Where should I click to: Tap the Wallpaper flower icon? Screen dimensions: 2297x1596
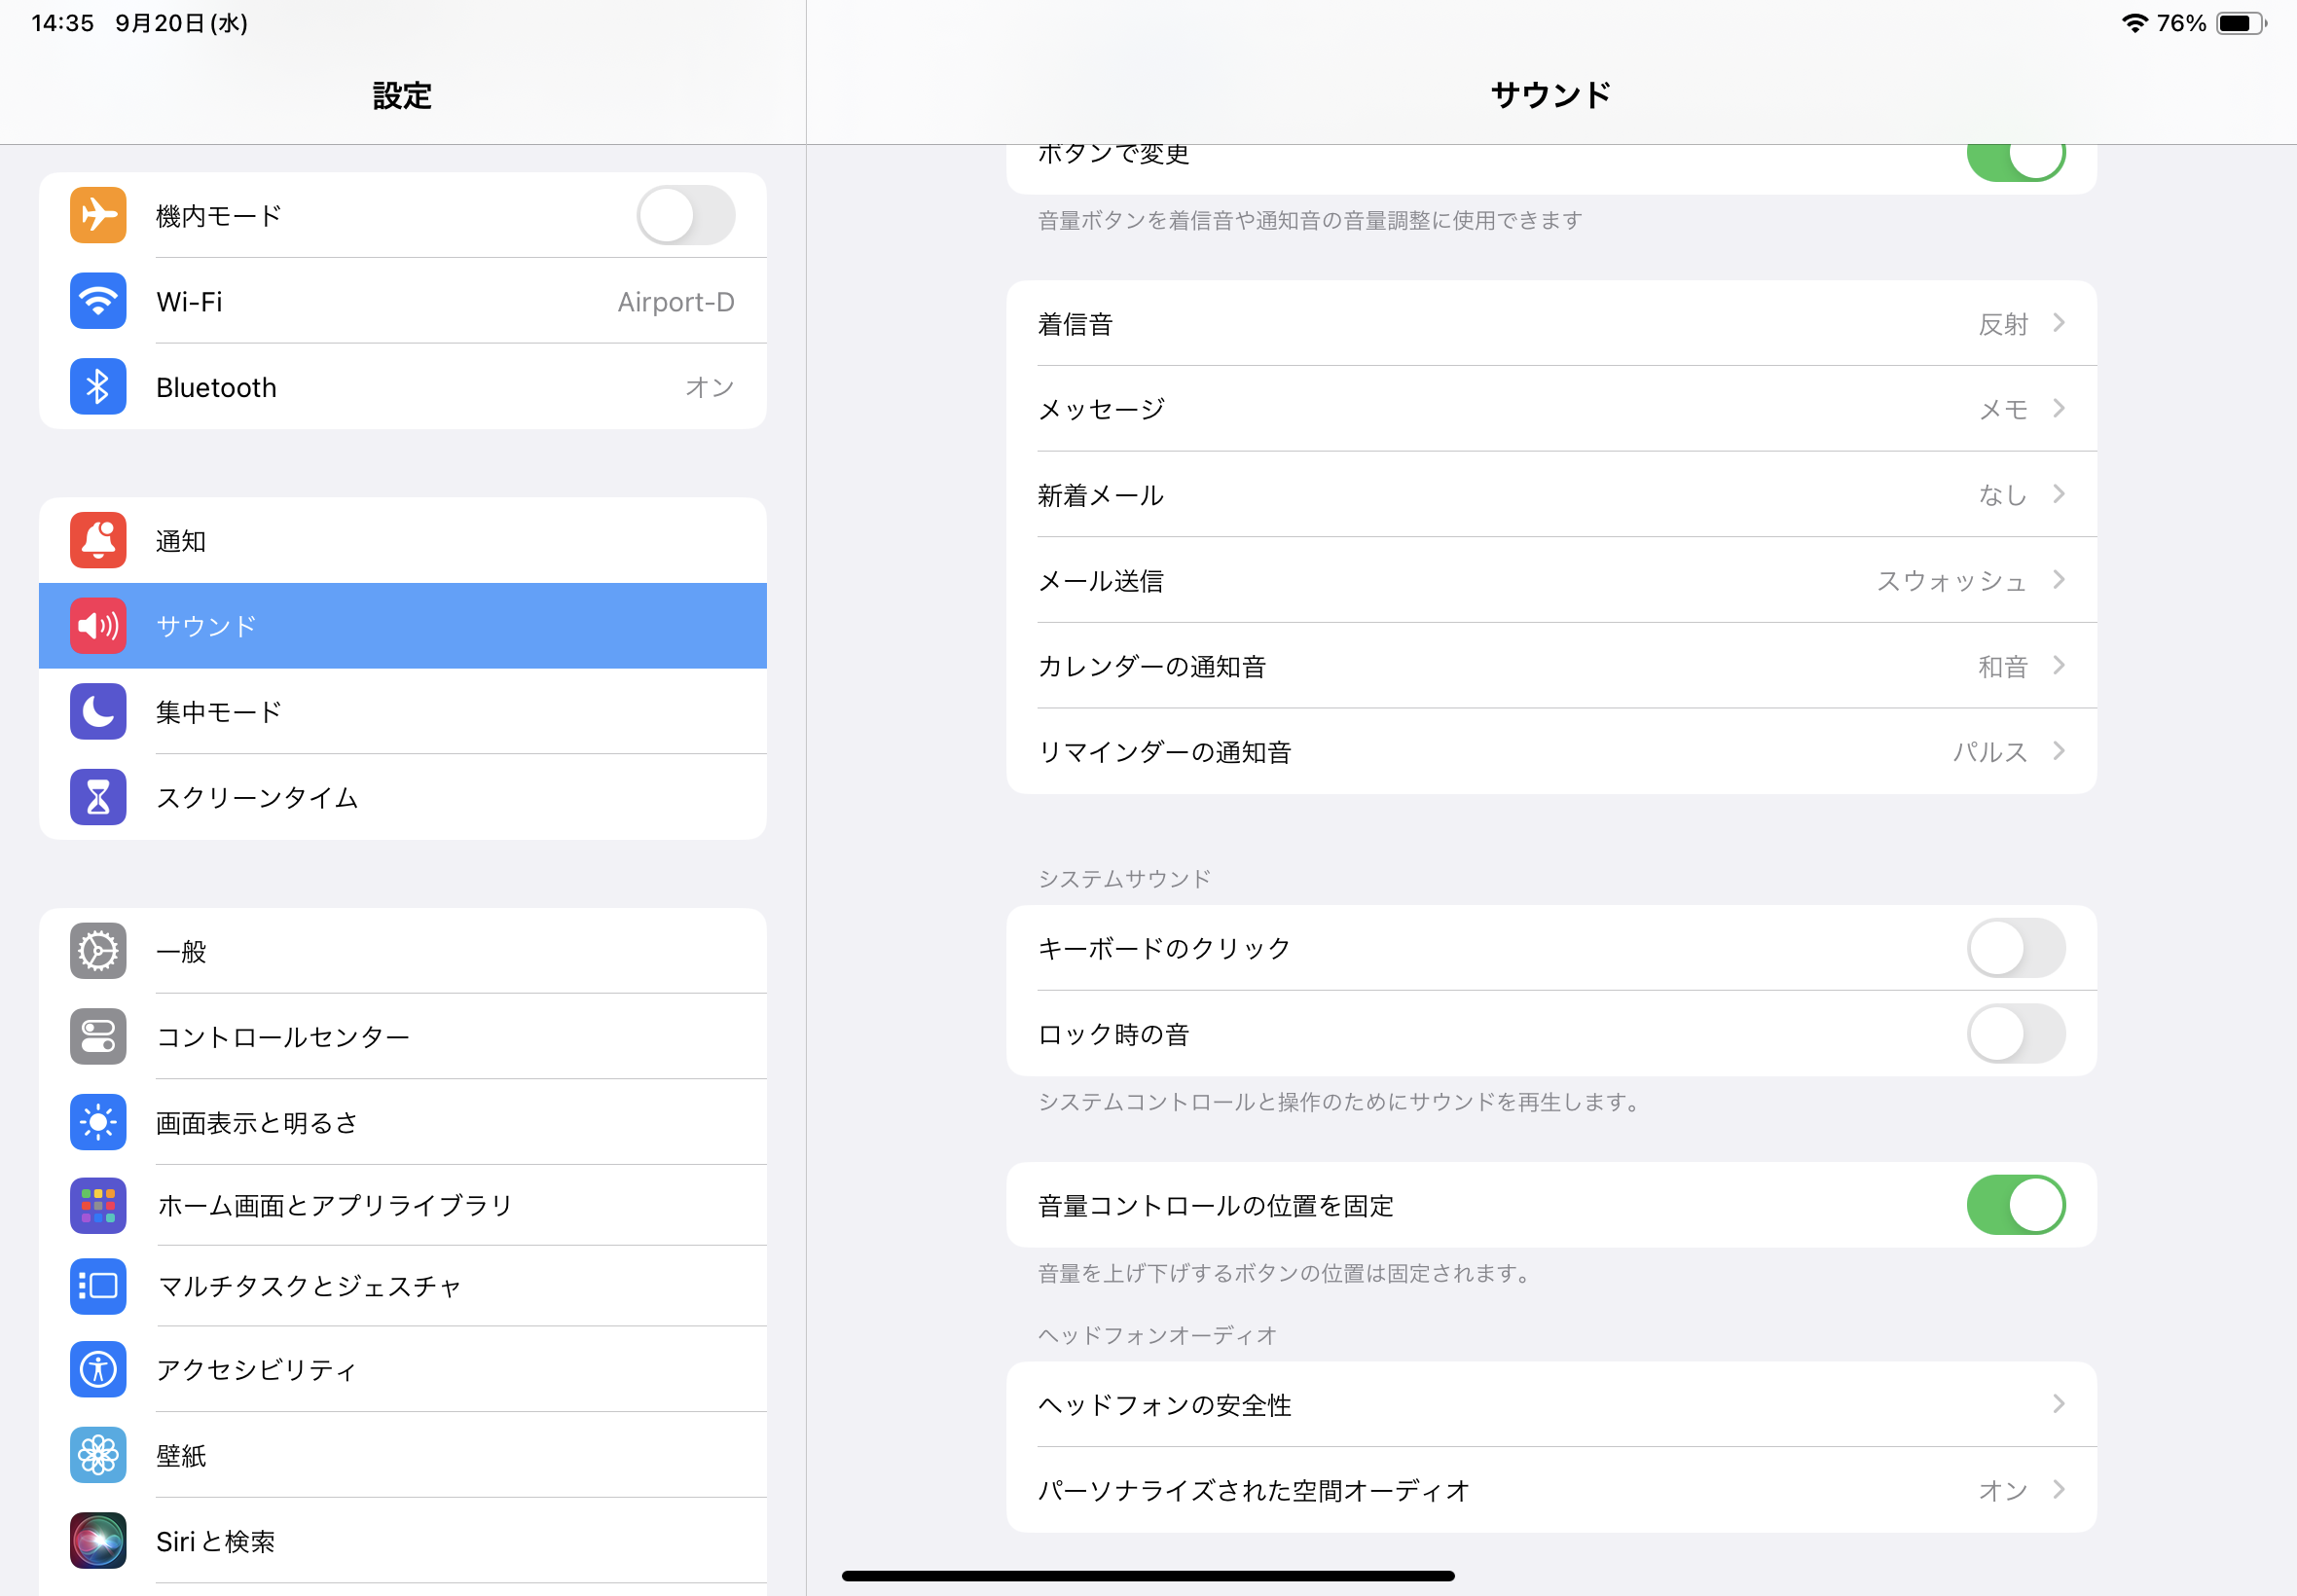point(98,1455)
